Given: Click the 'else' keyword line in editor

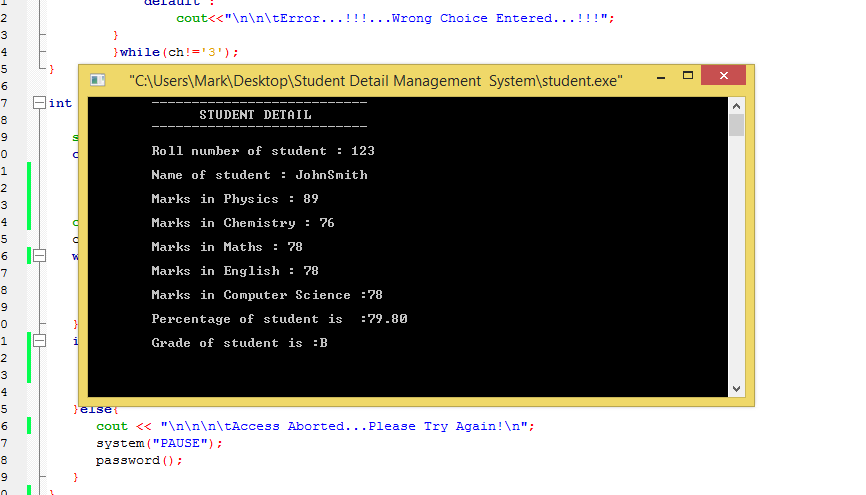Looking at the screenshot, I should click(96, 409).
